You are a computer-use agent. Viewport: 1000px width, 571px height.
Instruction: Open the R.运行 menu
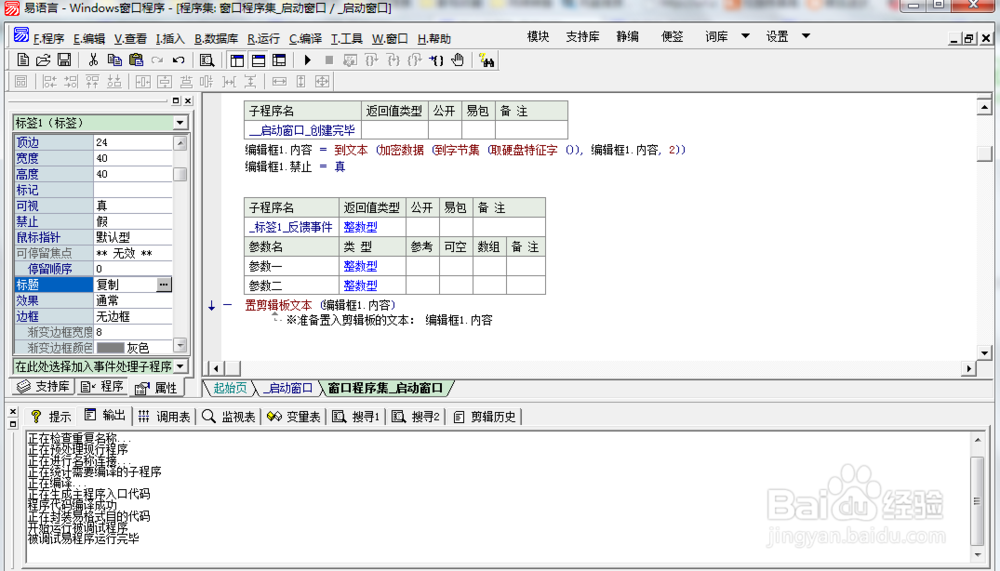pos(263,38)
